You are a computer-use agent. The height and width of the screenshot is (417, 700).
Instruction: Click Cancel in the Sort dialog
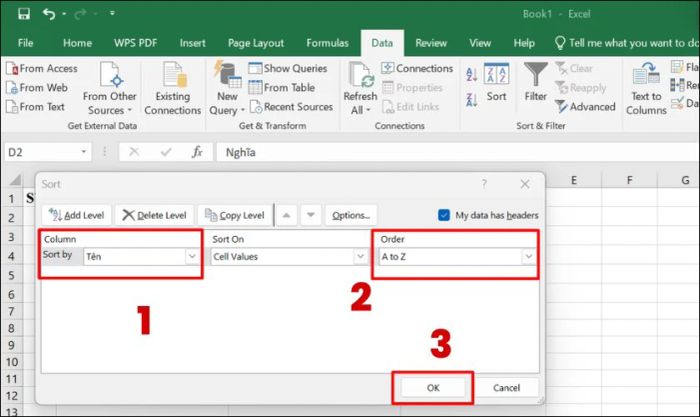(506, 388)
